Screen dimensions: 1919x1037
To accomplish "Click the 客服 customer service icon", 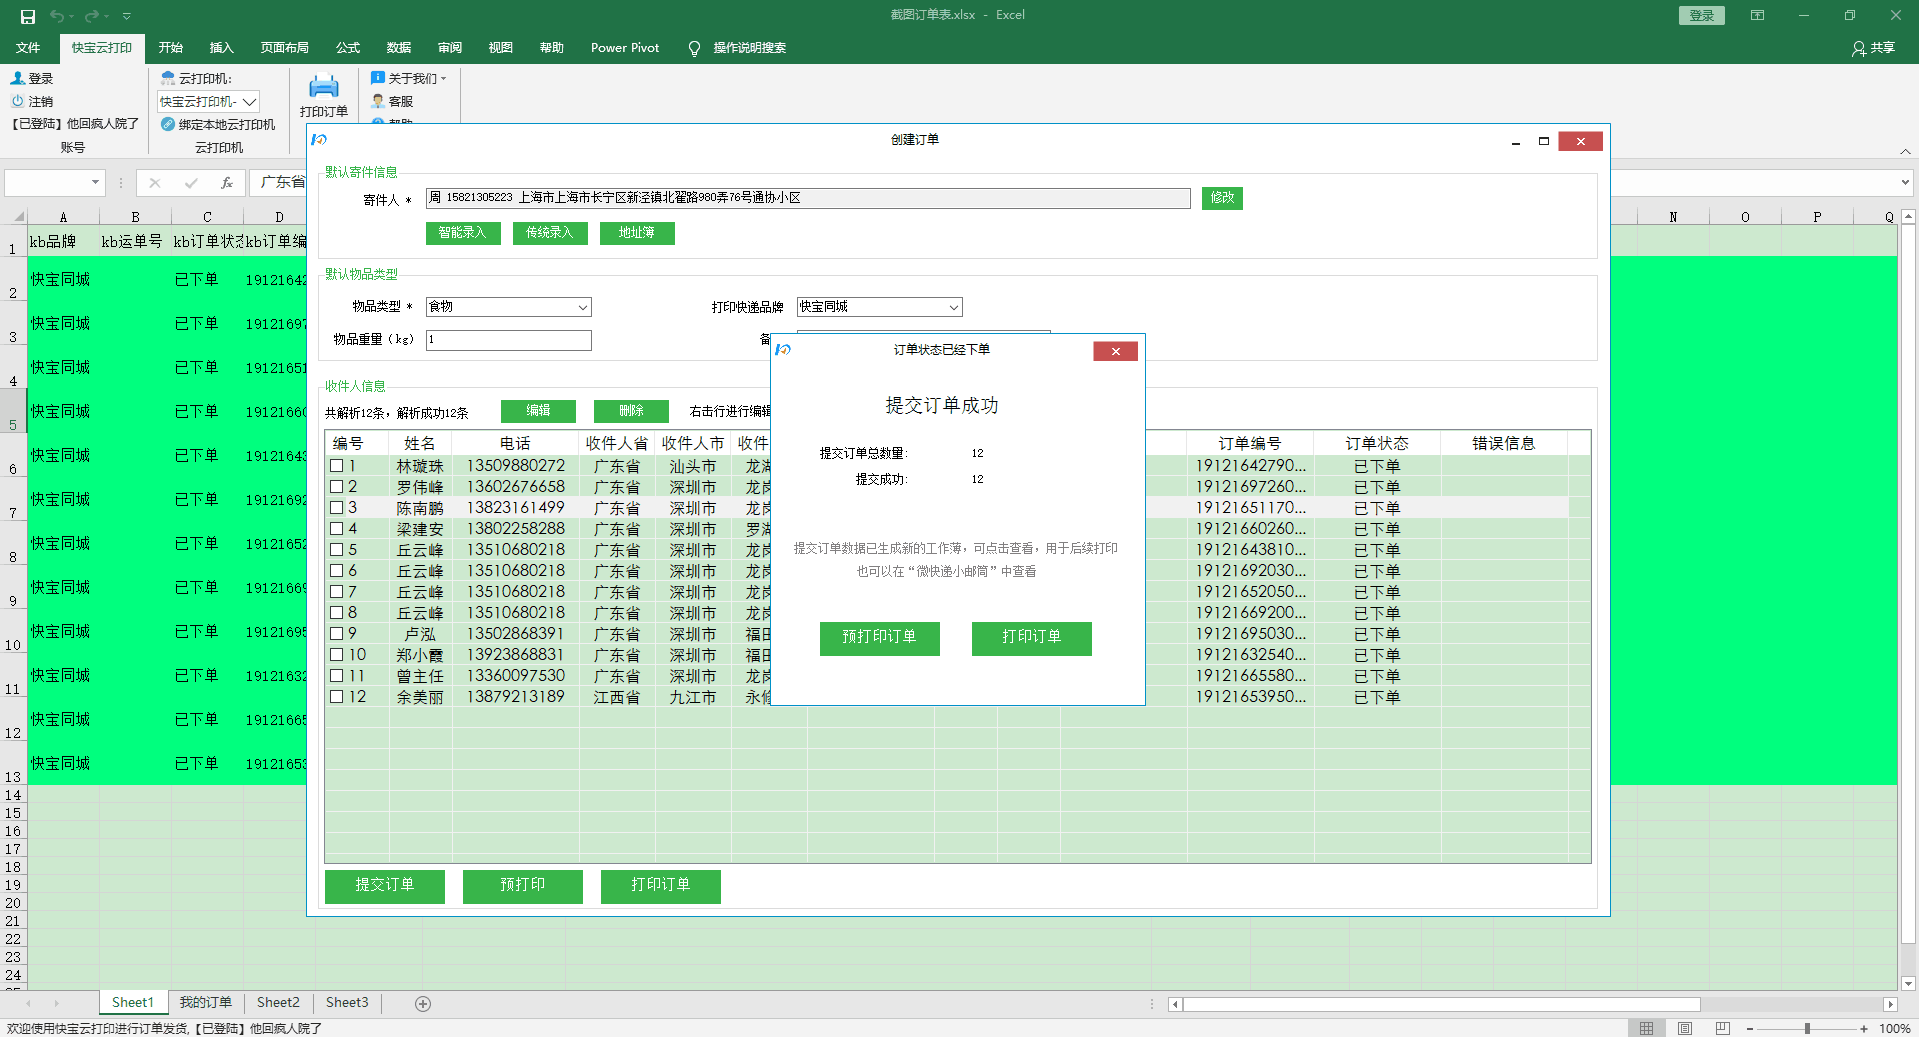I will click(378, 101).
